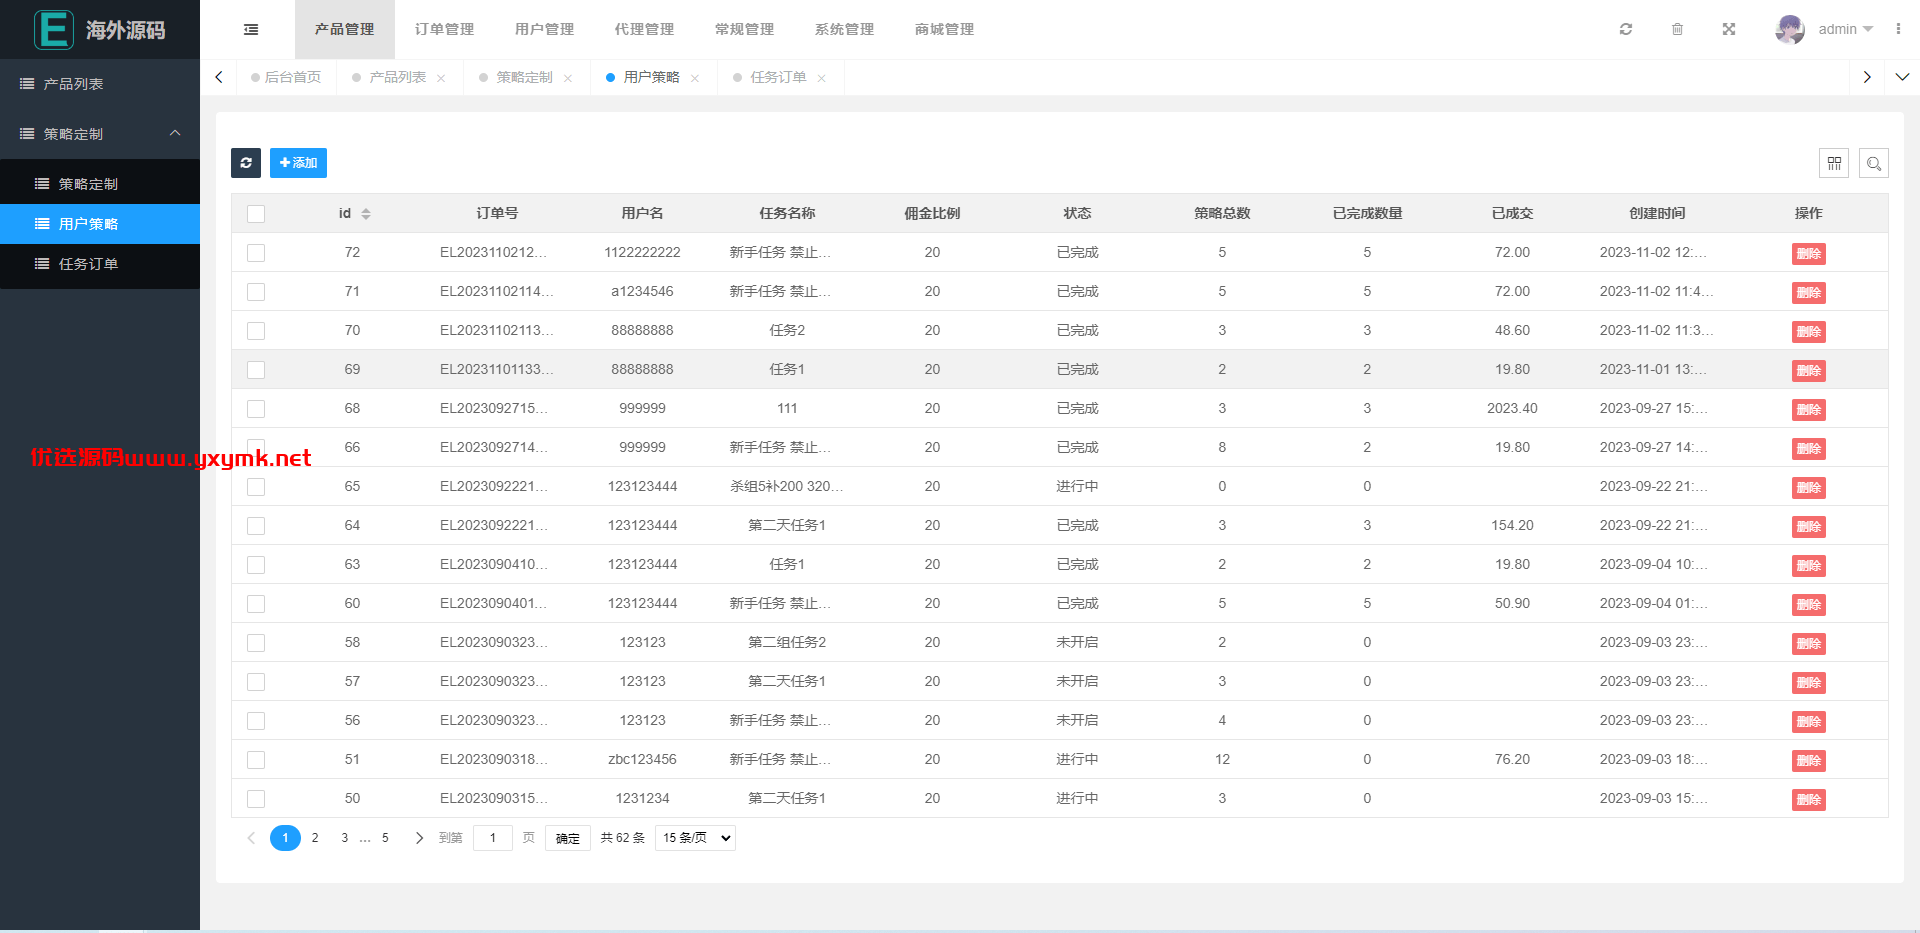Open the 系统管理 top menu
This screenshot has width=1920, height=933.
click(x=845, y=29)
